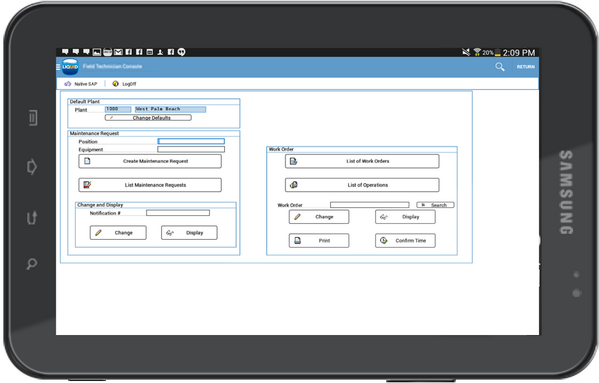Open List of Operations
The height and width of the screenshot is (383, 599).
coord(362,185)
